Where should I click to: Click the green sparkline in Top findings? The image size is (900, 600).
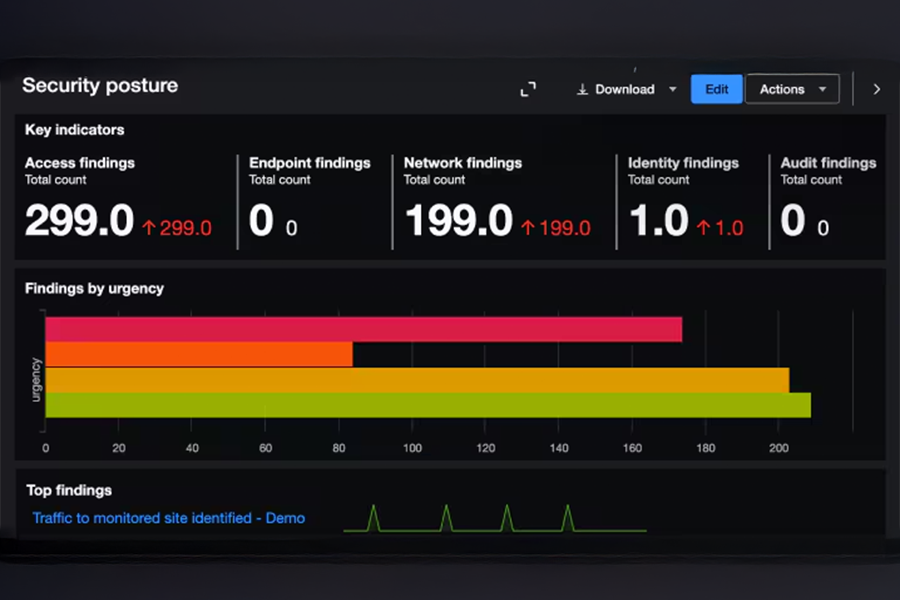(x=494, y=520)
